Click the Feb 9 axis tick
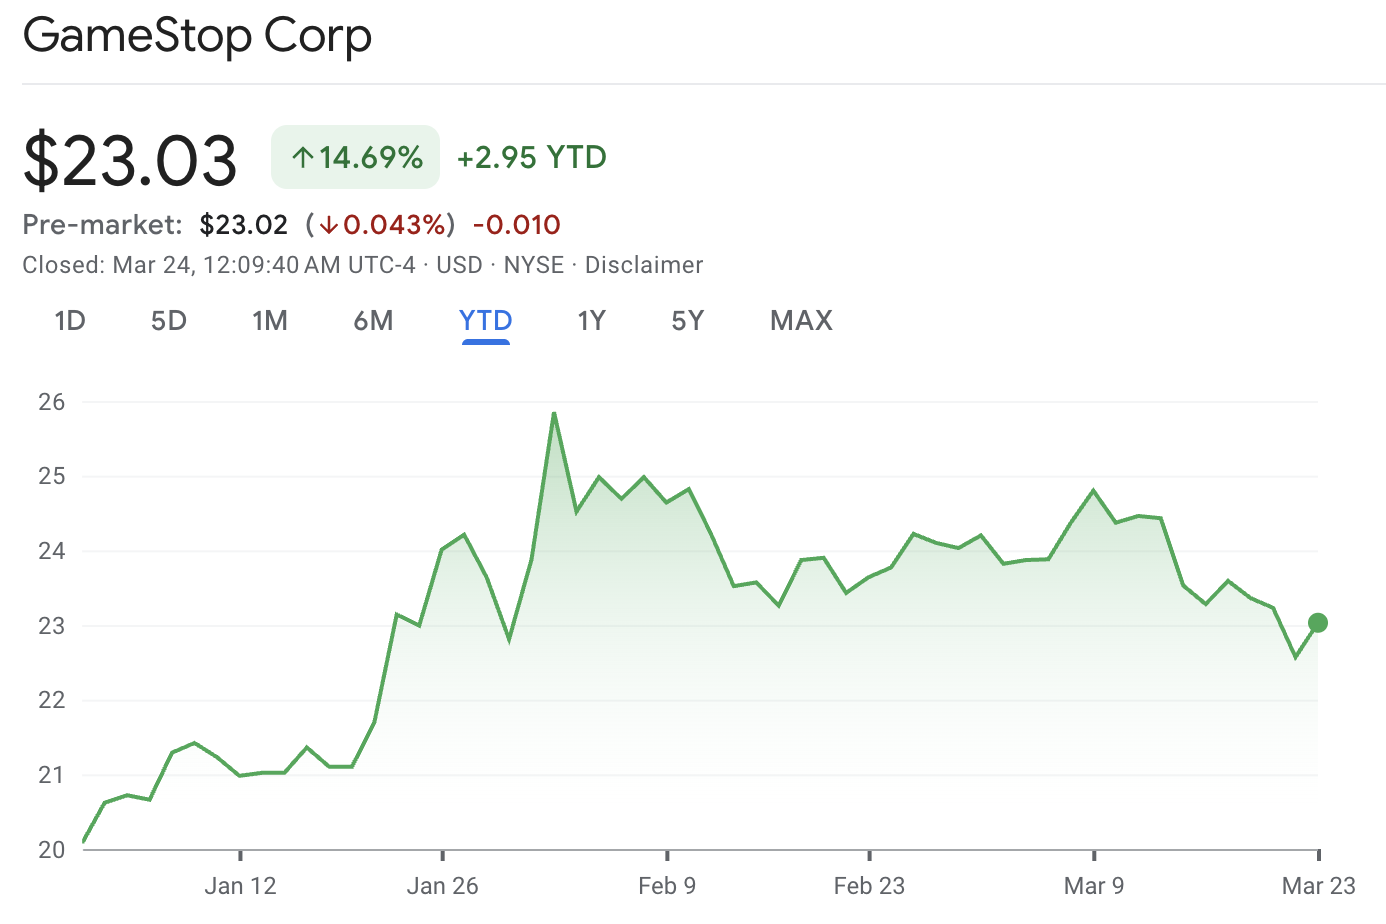Viewport: 1386px width, 924px height. [667, 855]
